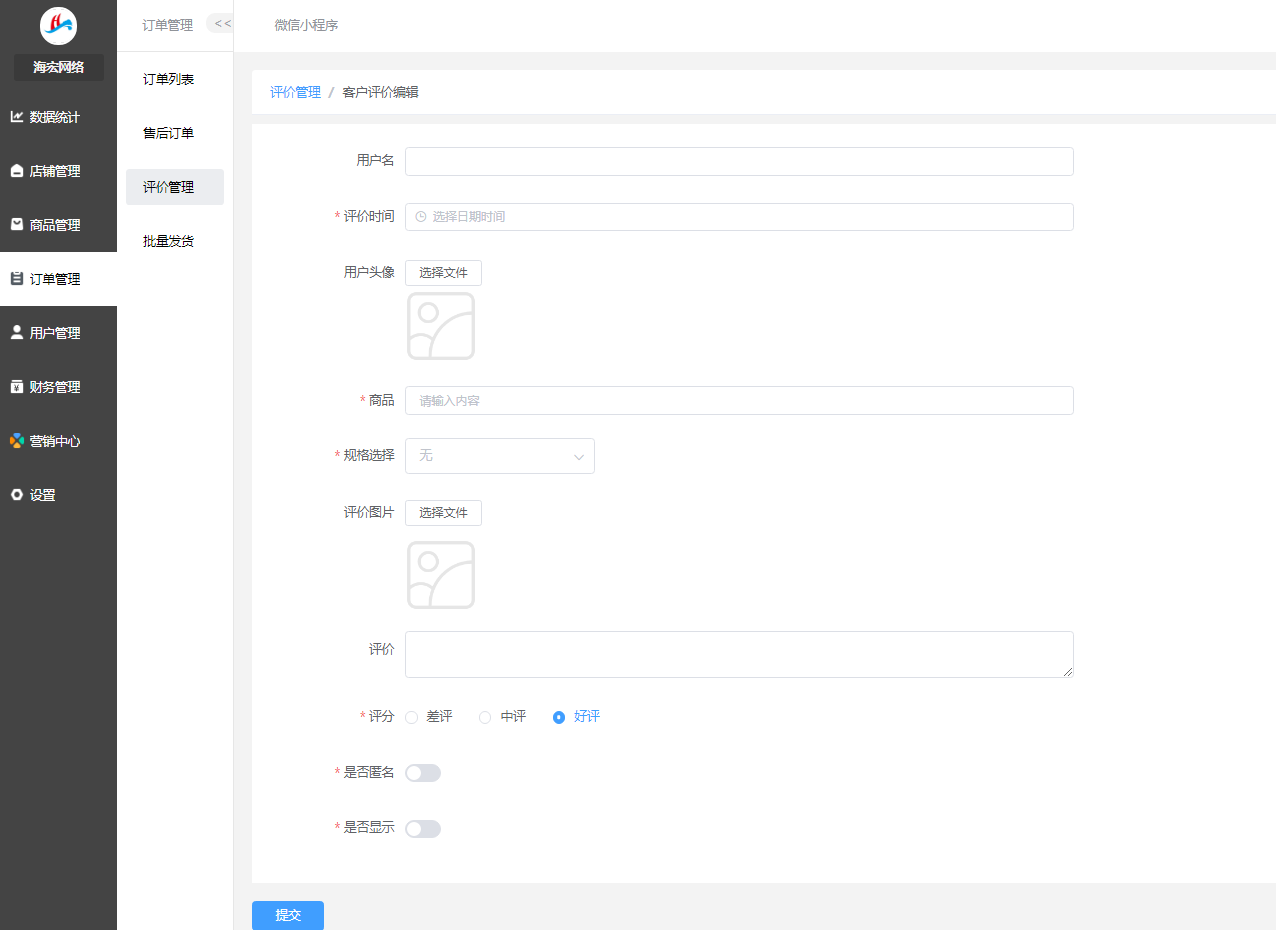1276x930 pixels.
Task: Click the 商品管理 bag icon
Action: point(17,225)
